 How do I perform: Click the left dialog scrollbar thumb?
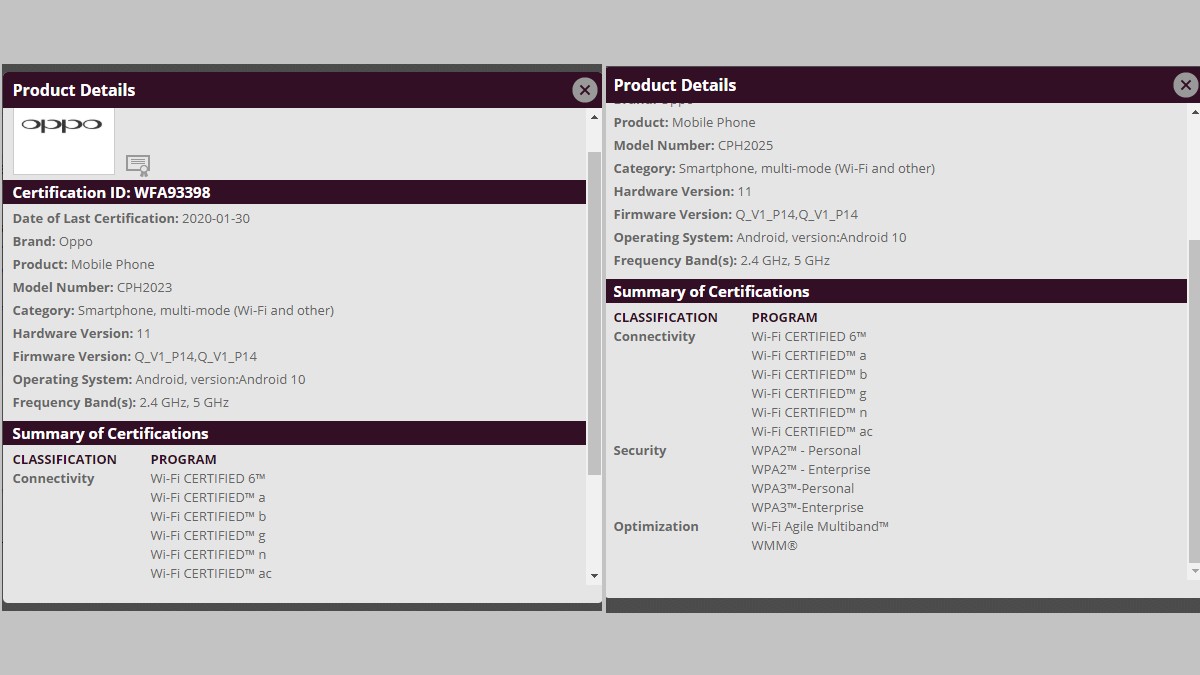tap(594, 313)
